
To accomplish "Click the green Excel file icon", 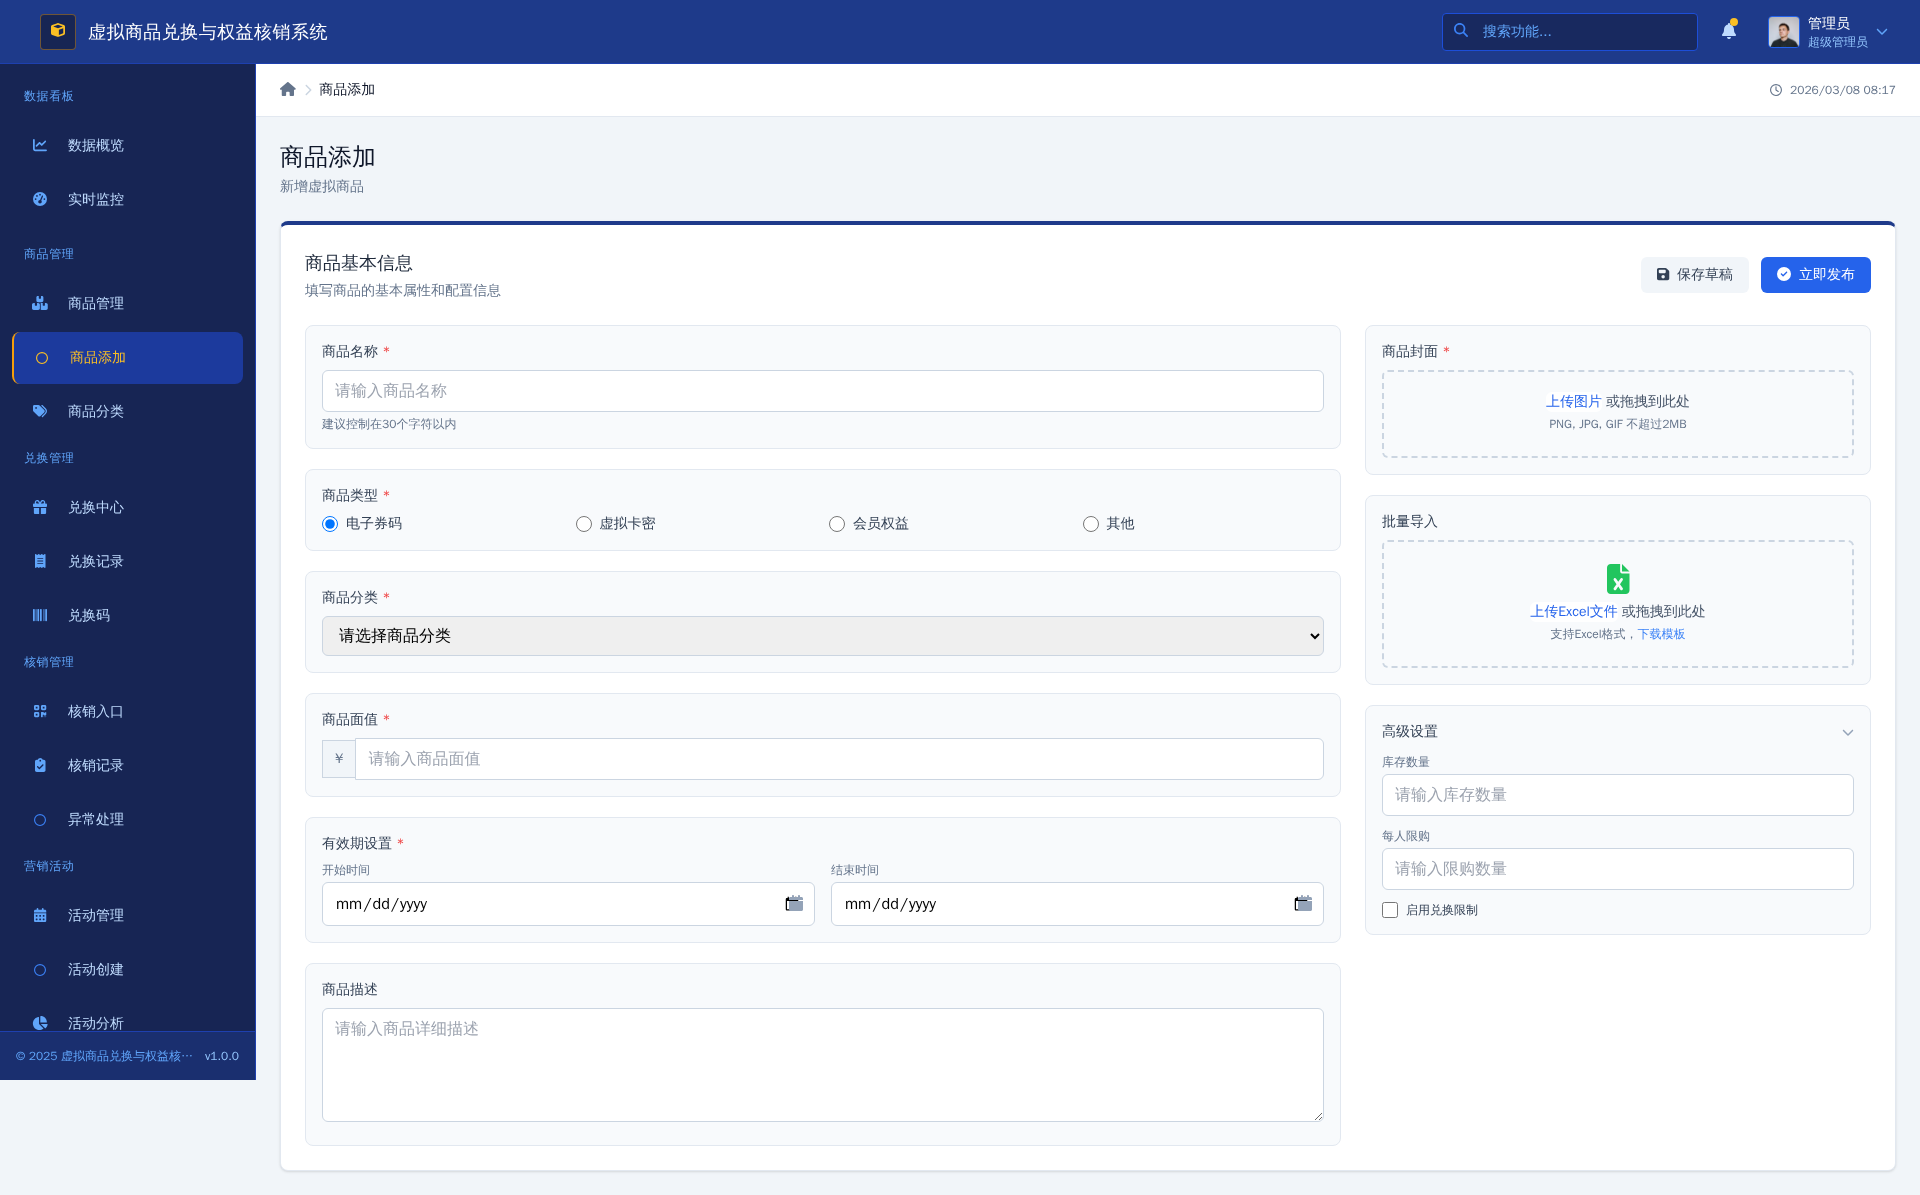I will click(1617, 579).
